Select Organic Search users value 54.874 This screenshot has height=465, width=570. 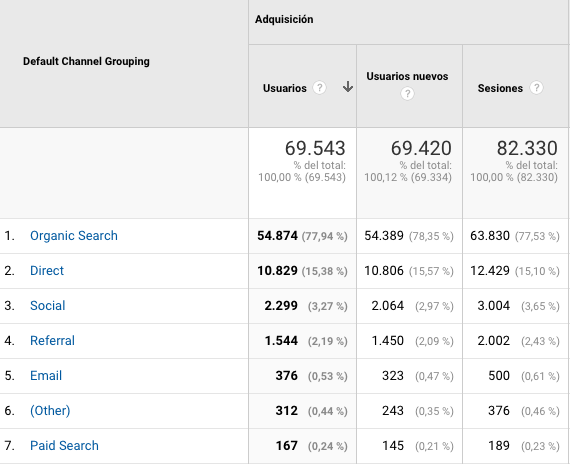coord(277,236)
